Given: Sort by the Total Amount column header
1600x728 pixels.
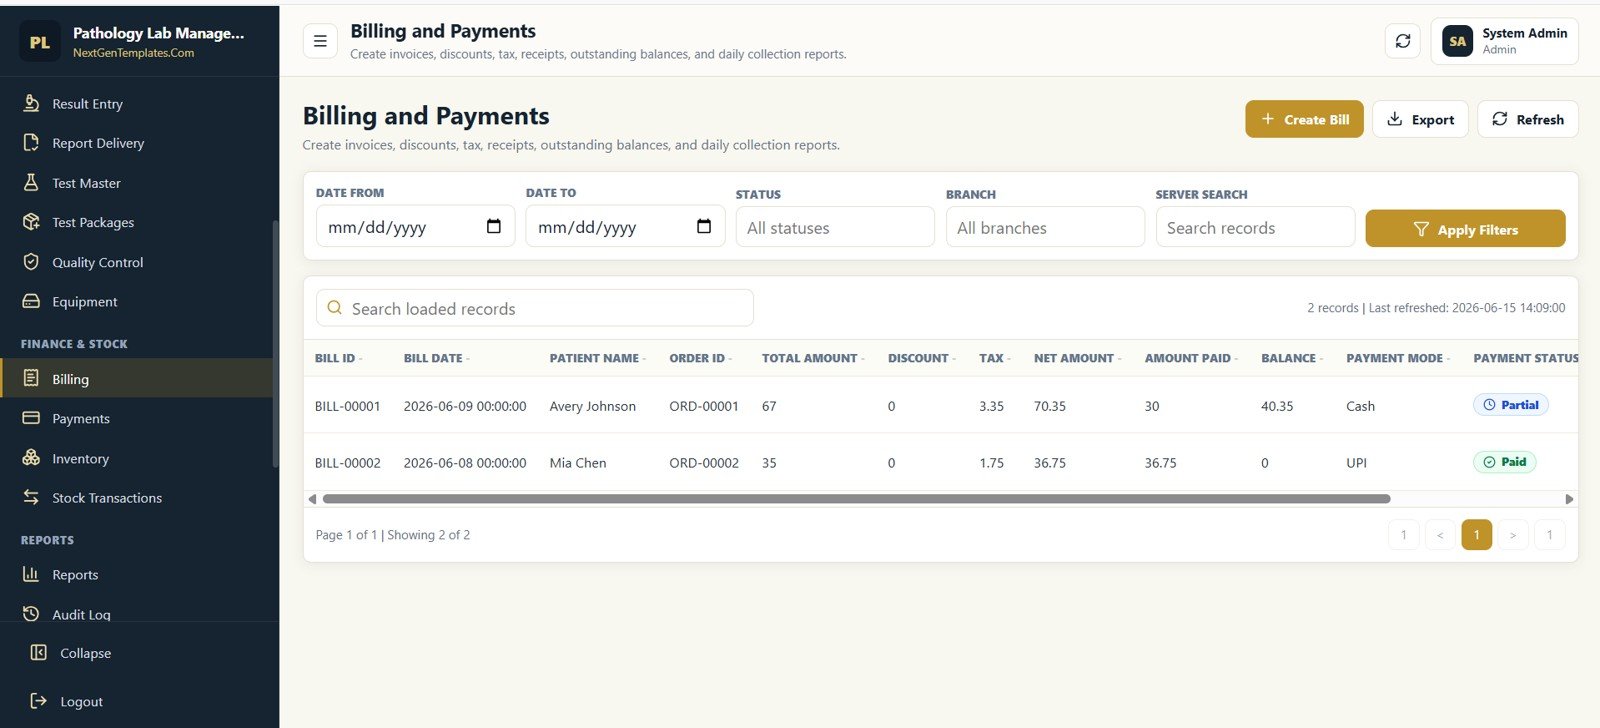Looking at the screenshot, I should tap(813, 358).
